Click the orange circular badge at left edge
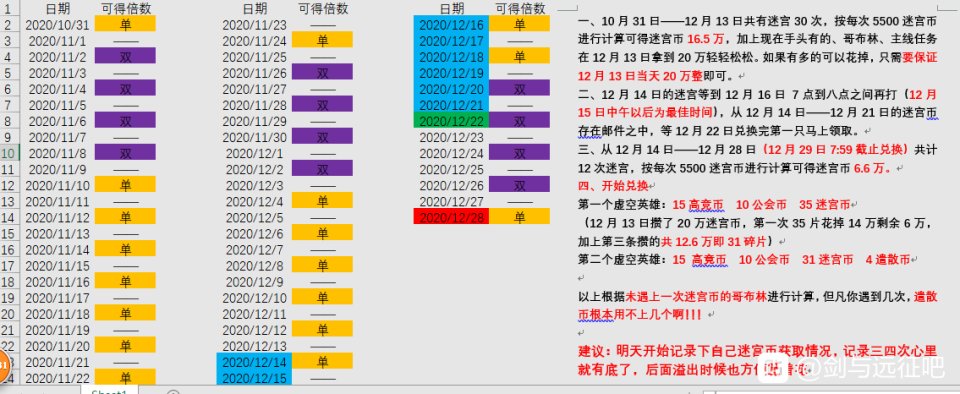This screenshot has width=960, height=394. click(3, 364)
